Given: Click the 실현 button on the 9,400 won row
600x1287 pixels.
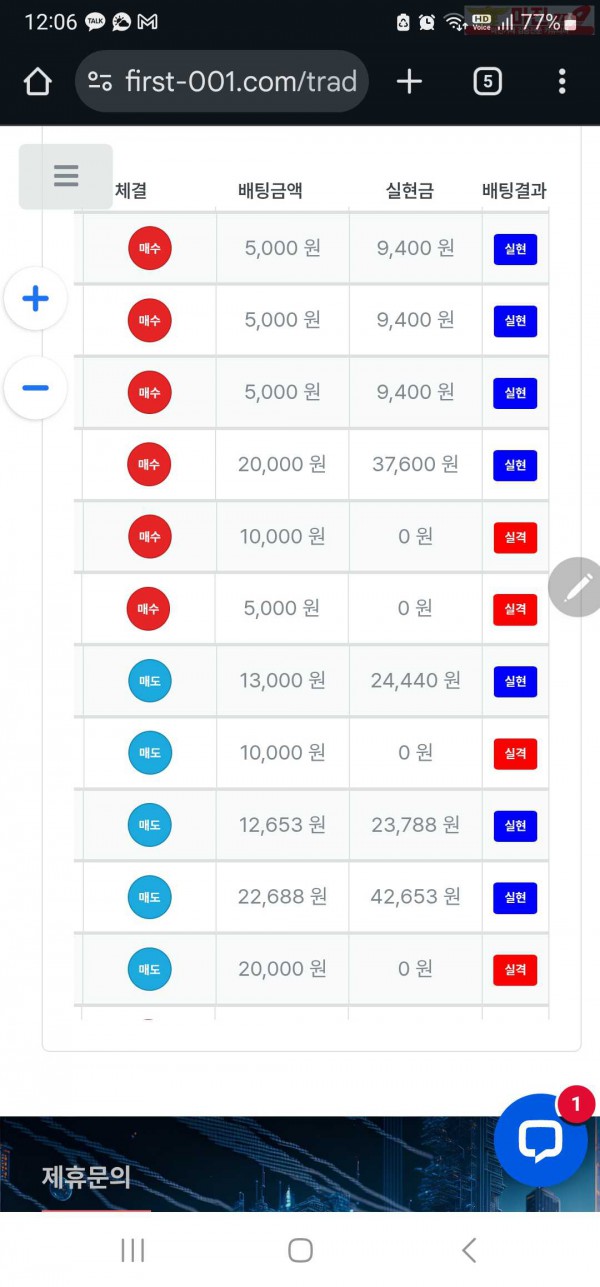Looking at the screenshot, I should 514,249.
